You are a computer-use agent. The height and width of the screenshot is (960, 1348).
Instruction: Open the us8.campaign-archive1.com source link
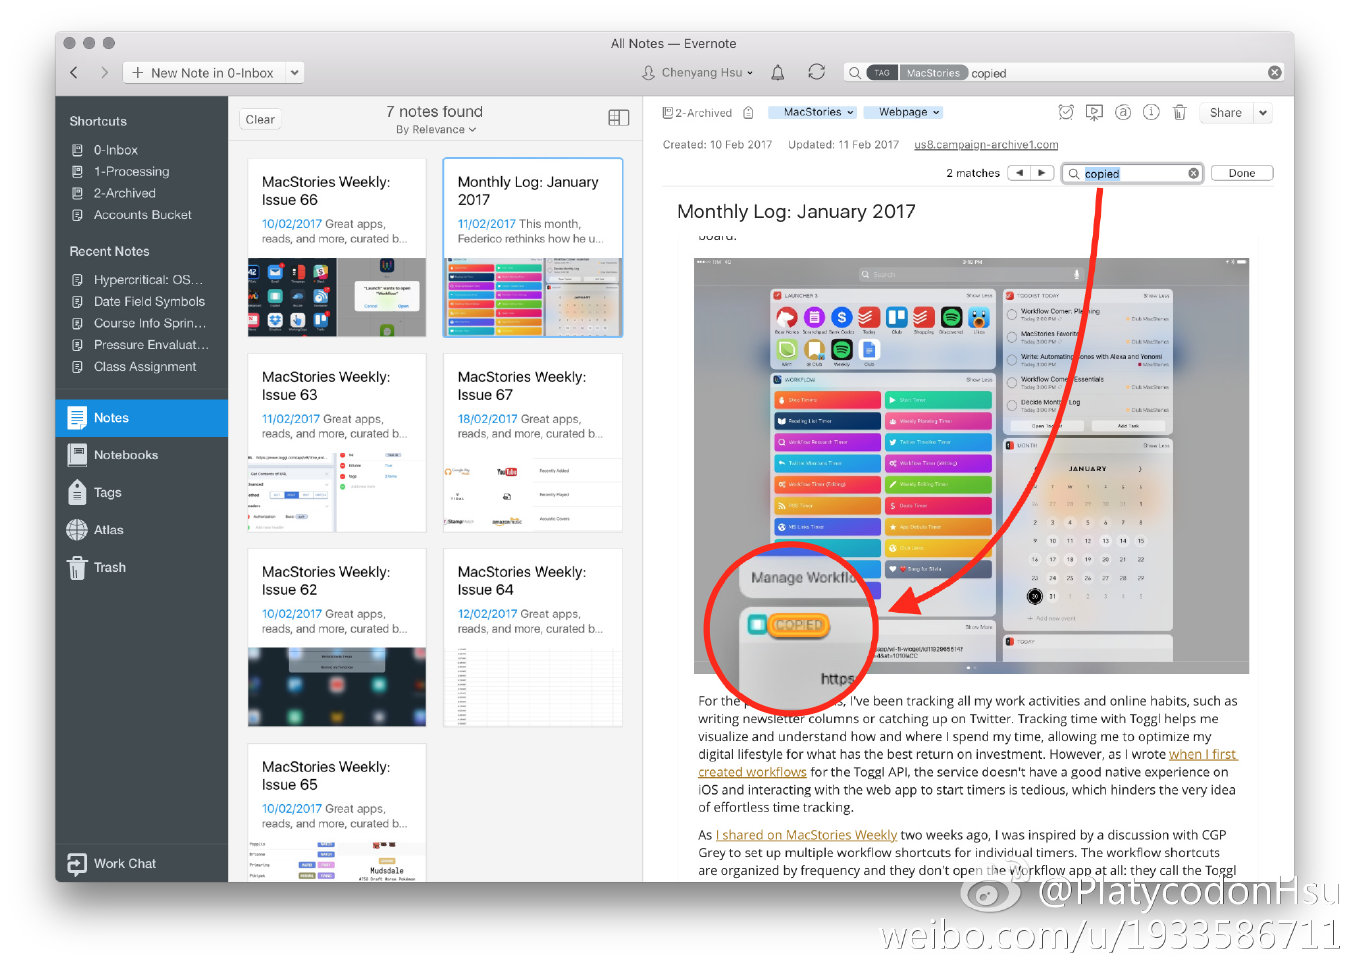(x=985, y=145)
